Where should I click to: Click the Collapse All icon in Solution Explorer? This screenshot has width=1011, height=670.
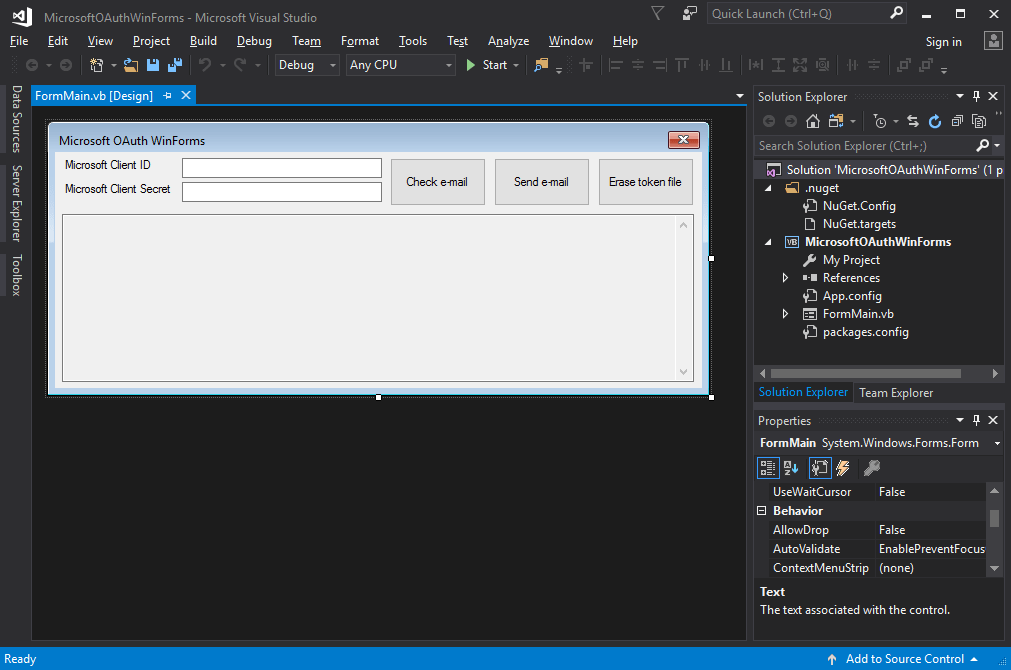coord(957,121)
